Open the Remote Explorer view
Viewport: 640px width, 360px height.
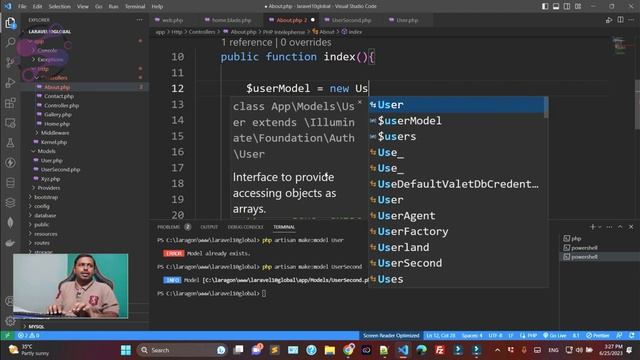pos(10,122)
